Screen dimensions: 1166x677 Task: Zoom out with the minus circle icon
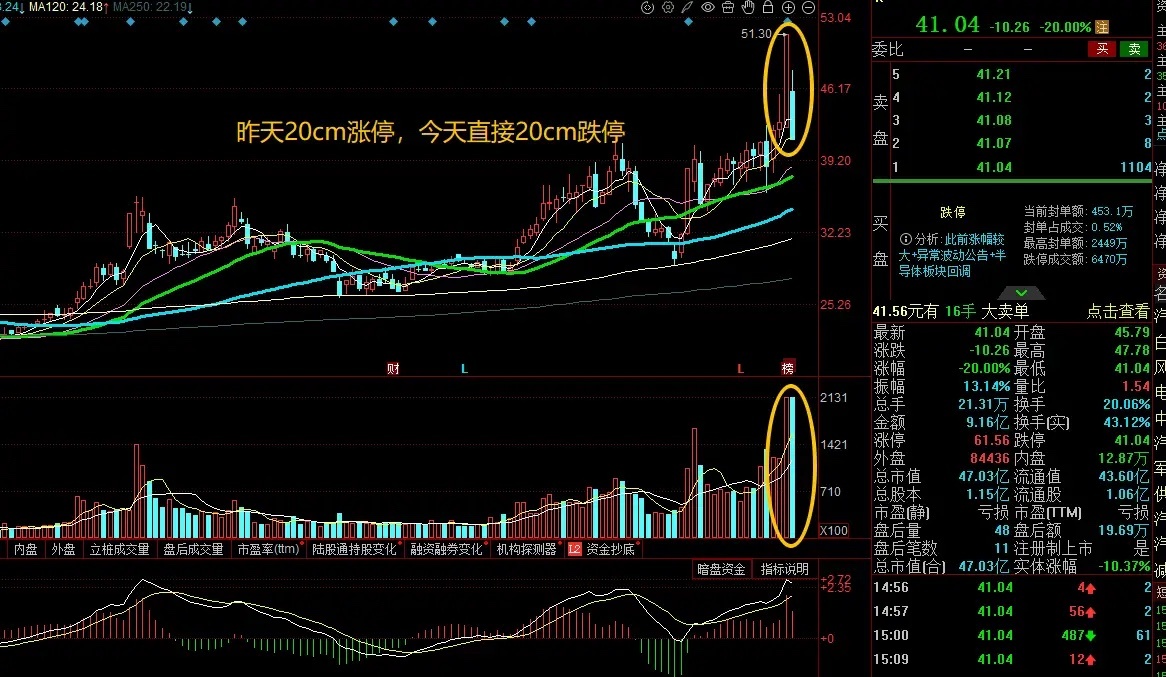pos(808,7)
